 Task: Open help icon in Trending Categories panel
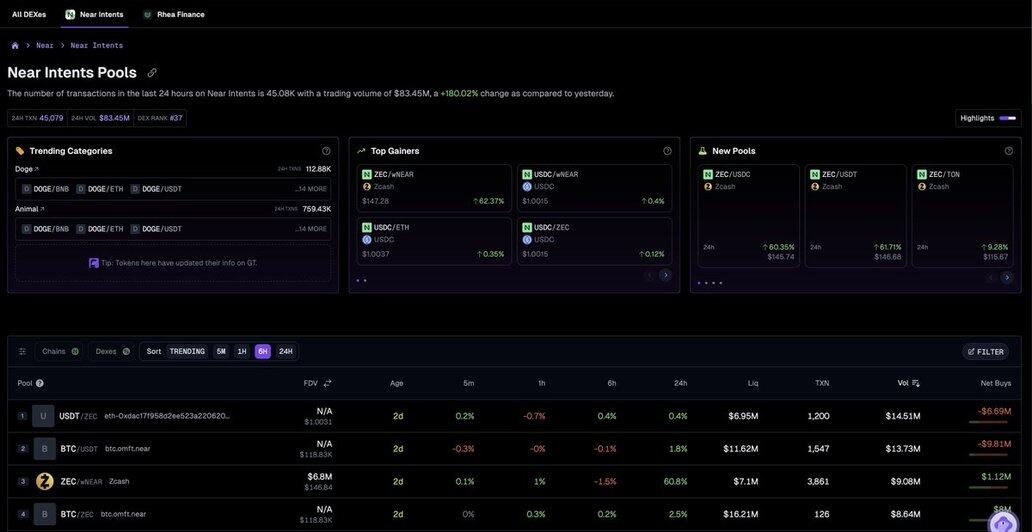point(326,151)
